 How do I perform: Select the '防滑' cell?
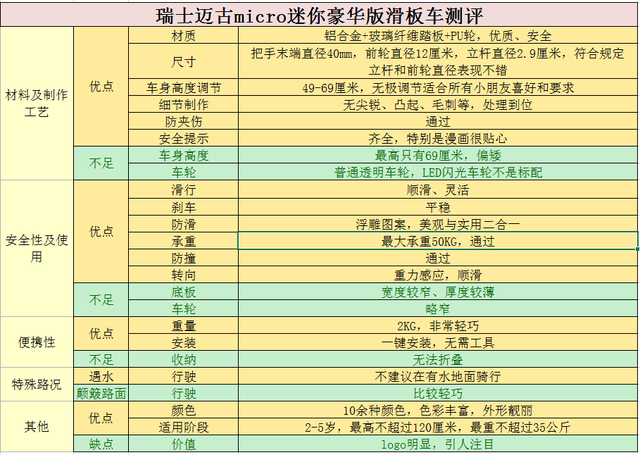[x=183, y=224]
